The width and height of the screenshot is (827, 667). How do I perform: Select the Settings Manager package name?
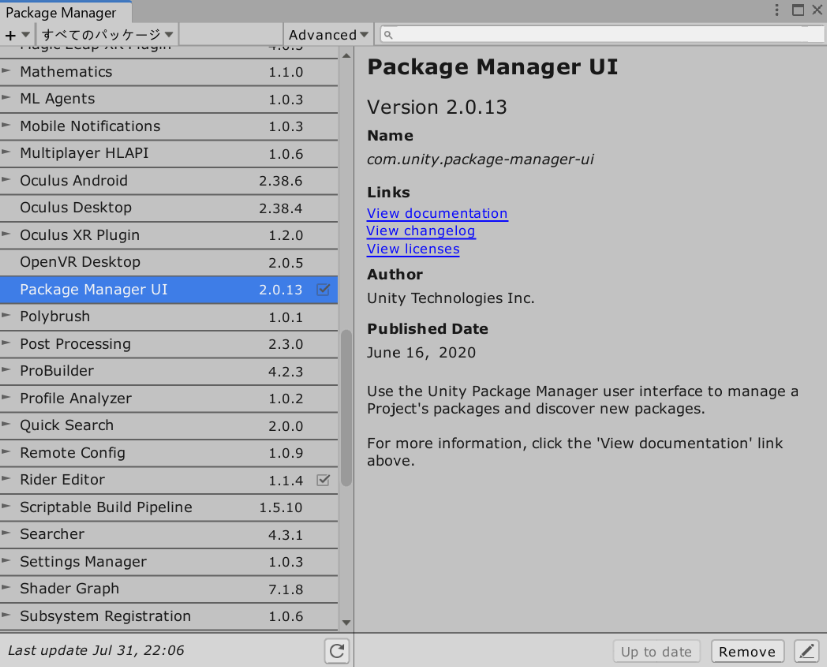point(83,562)
